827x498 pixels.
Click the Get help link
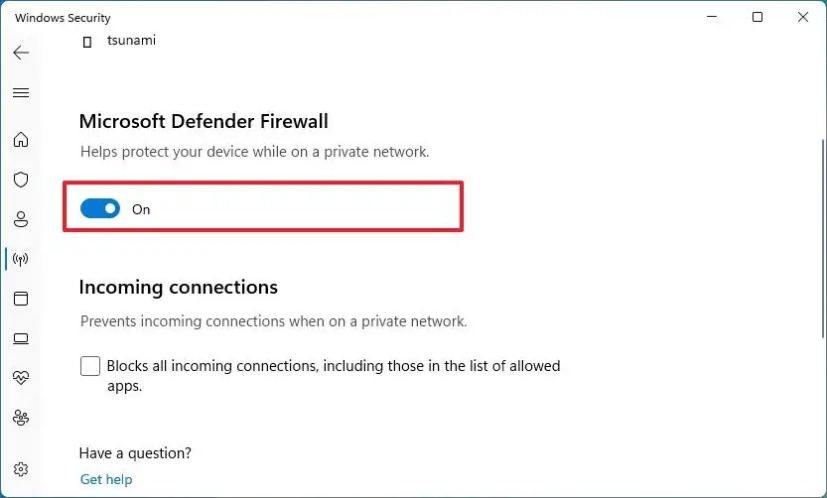click(106, 479)
